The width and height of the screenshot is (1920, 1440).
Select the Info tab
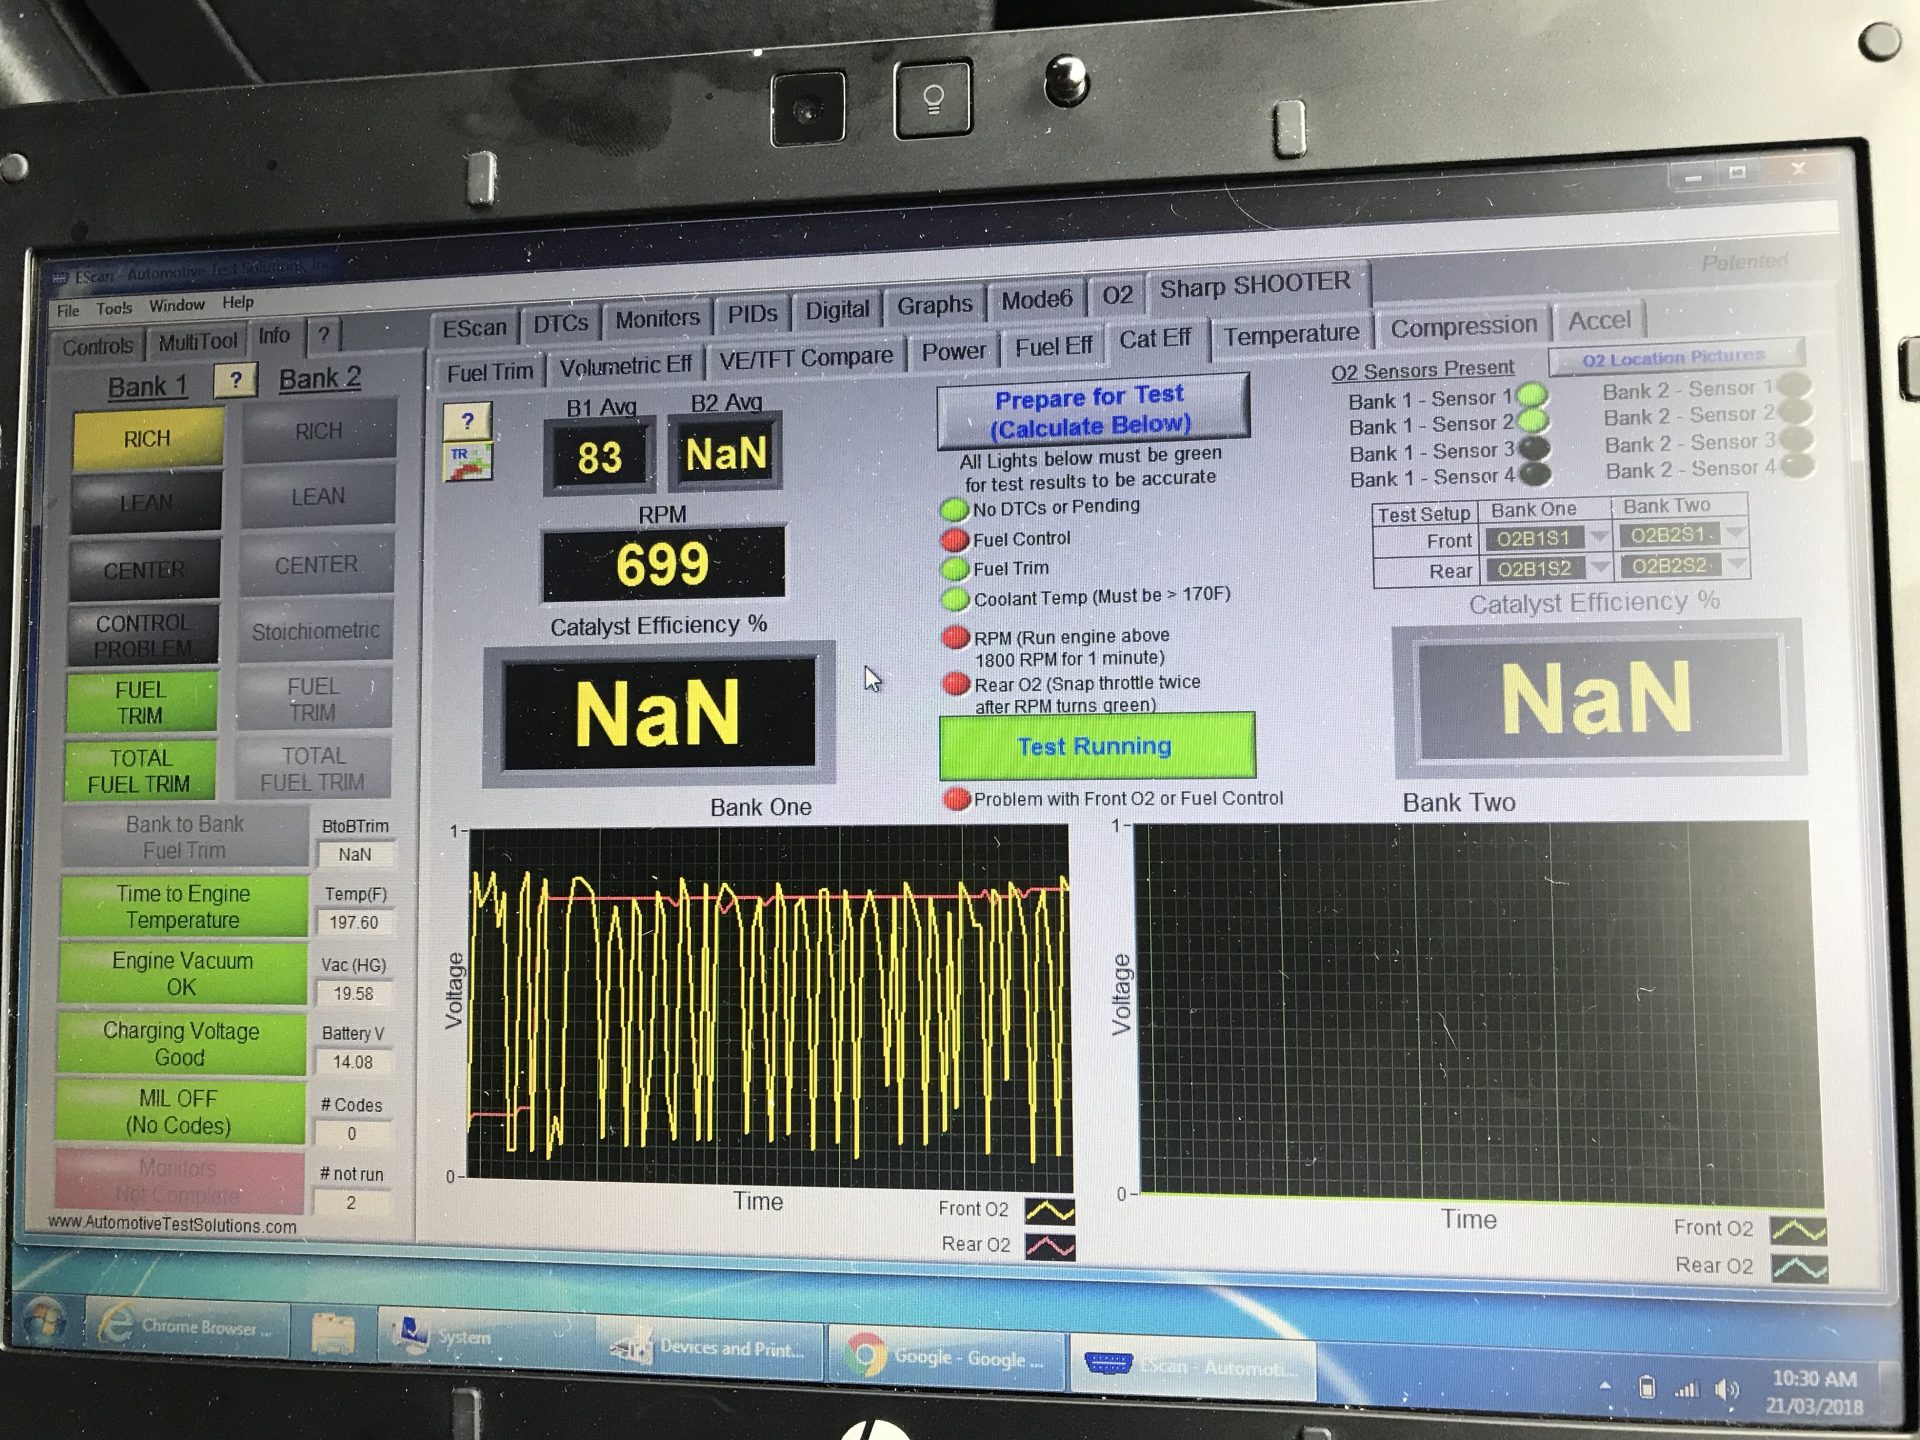274,336
